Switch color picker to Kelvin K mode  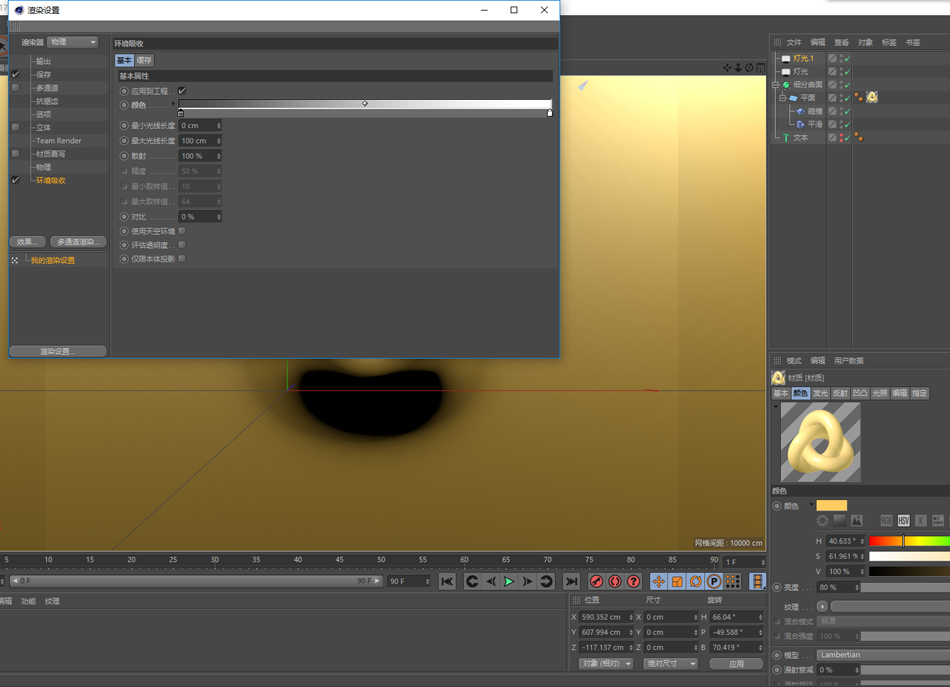pos(921,520)
